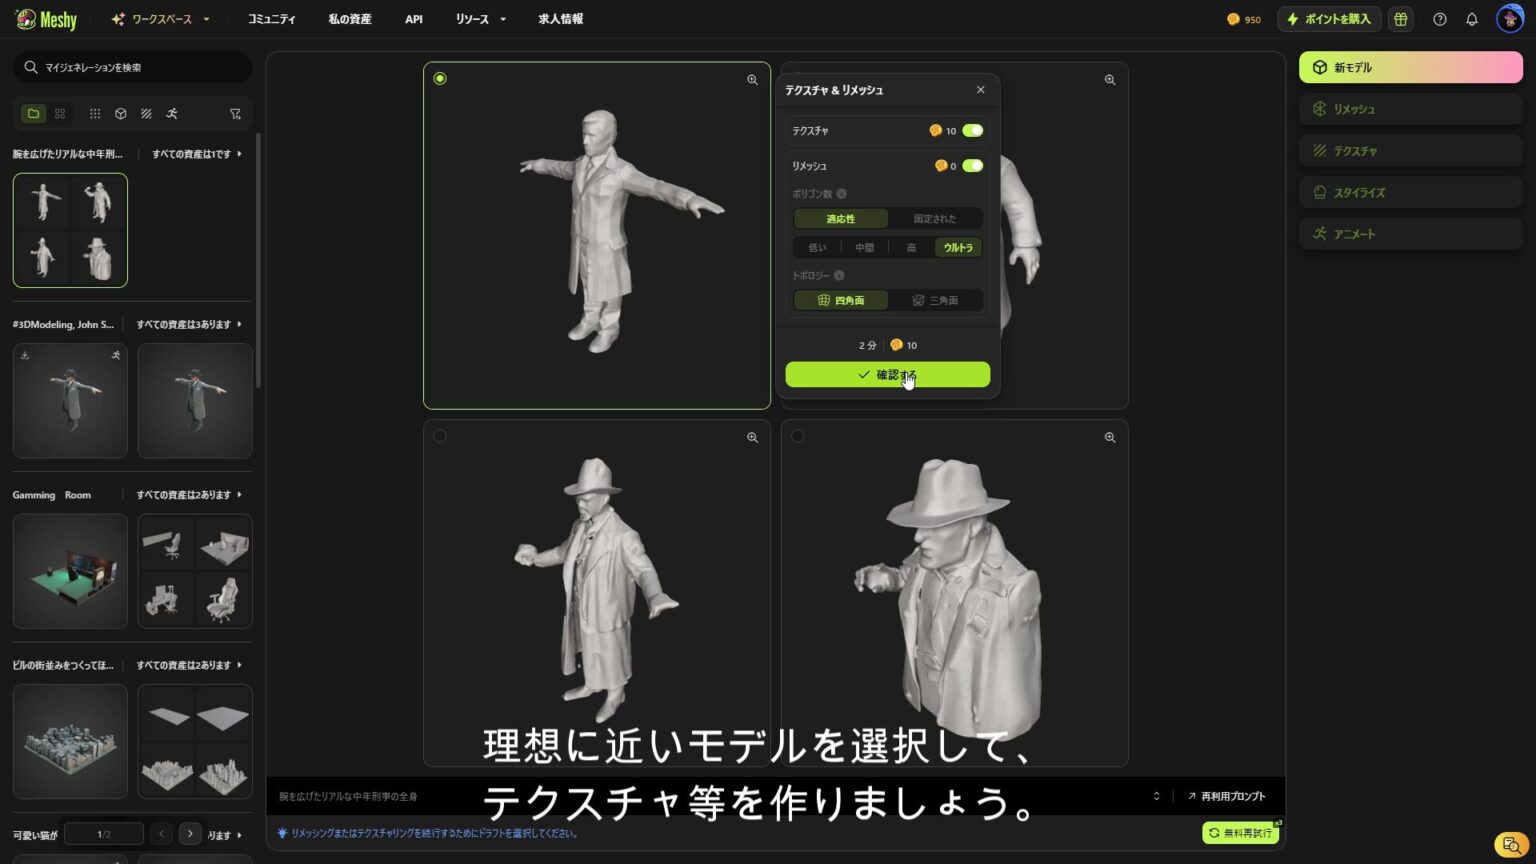Switch to grid view icon in sidebar
This screenshot has height=864, width=1536.
[x=60, y=113]
